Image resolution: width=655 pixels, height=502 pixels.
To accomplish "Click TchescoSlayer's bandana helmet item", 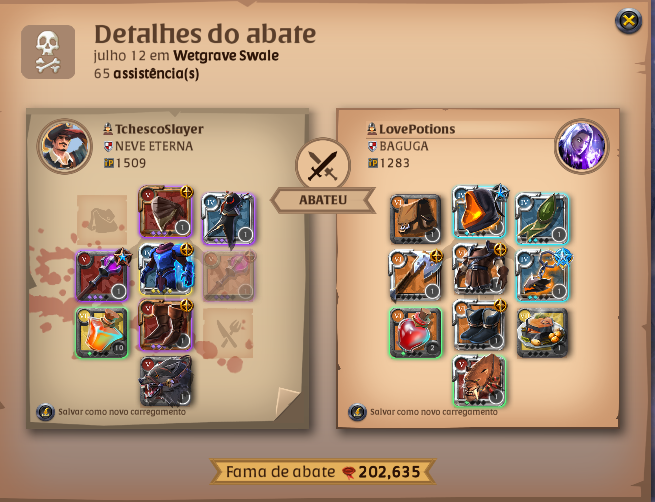I will click(165, 212).
